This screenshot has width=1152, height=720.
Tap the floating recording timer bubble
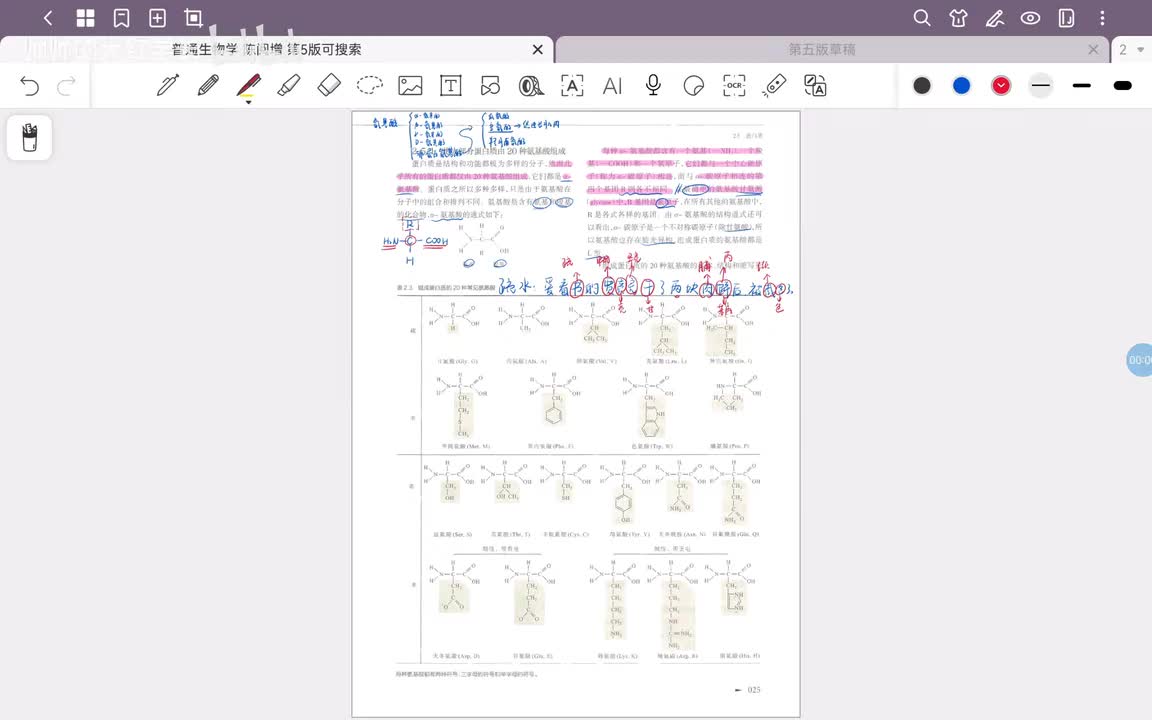click(1140, 360)
